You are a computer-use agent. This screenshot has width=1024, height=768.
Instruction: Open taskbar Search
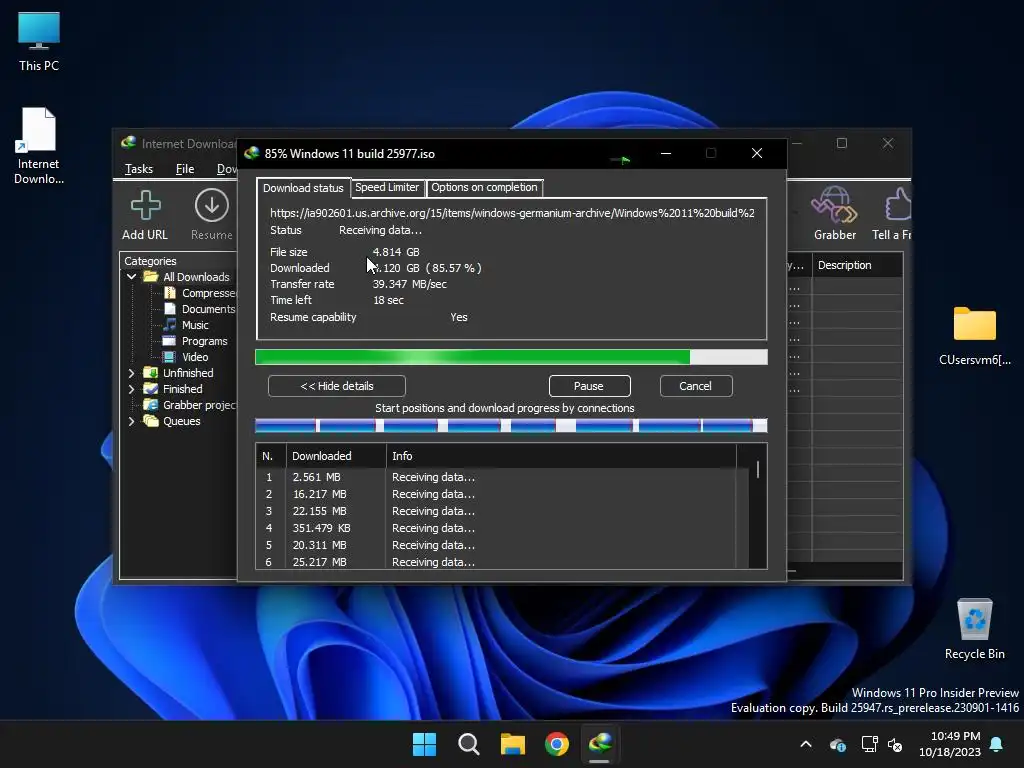(x=468, y=744)
